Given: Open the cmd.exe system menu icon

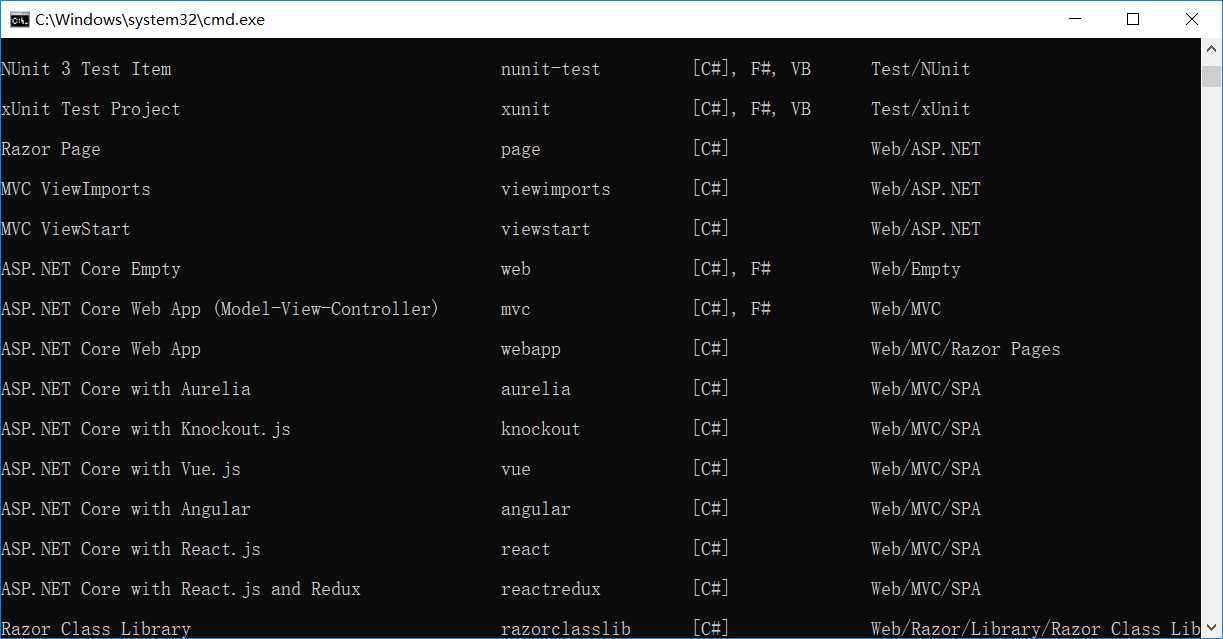Looking at the screenshot, I should click(19, 19).
